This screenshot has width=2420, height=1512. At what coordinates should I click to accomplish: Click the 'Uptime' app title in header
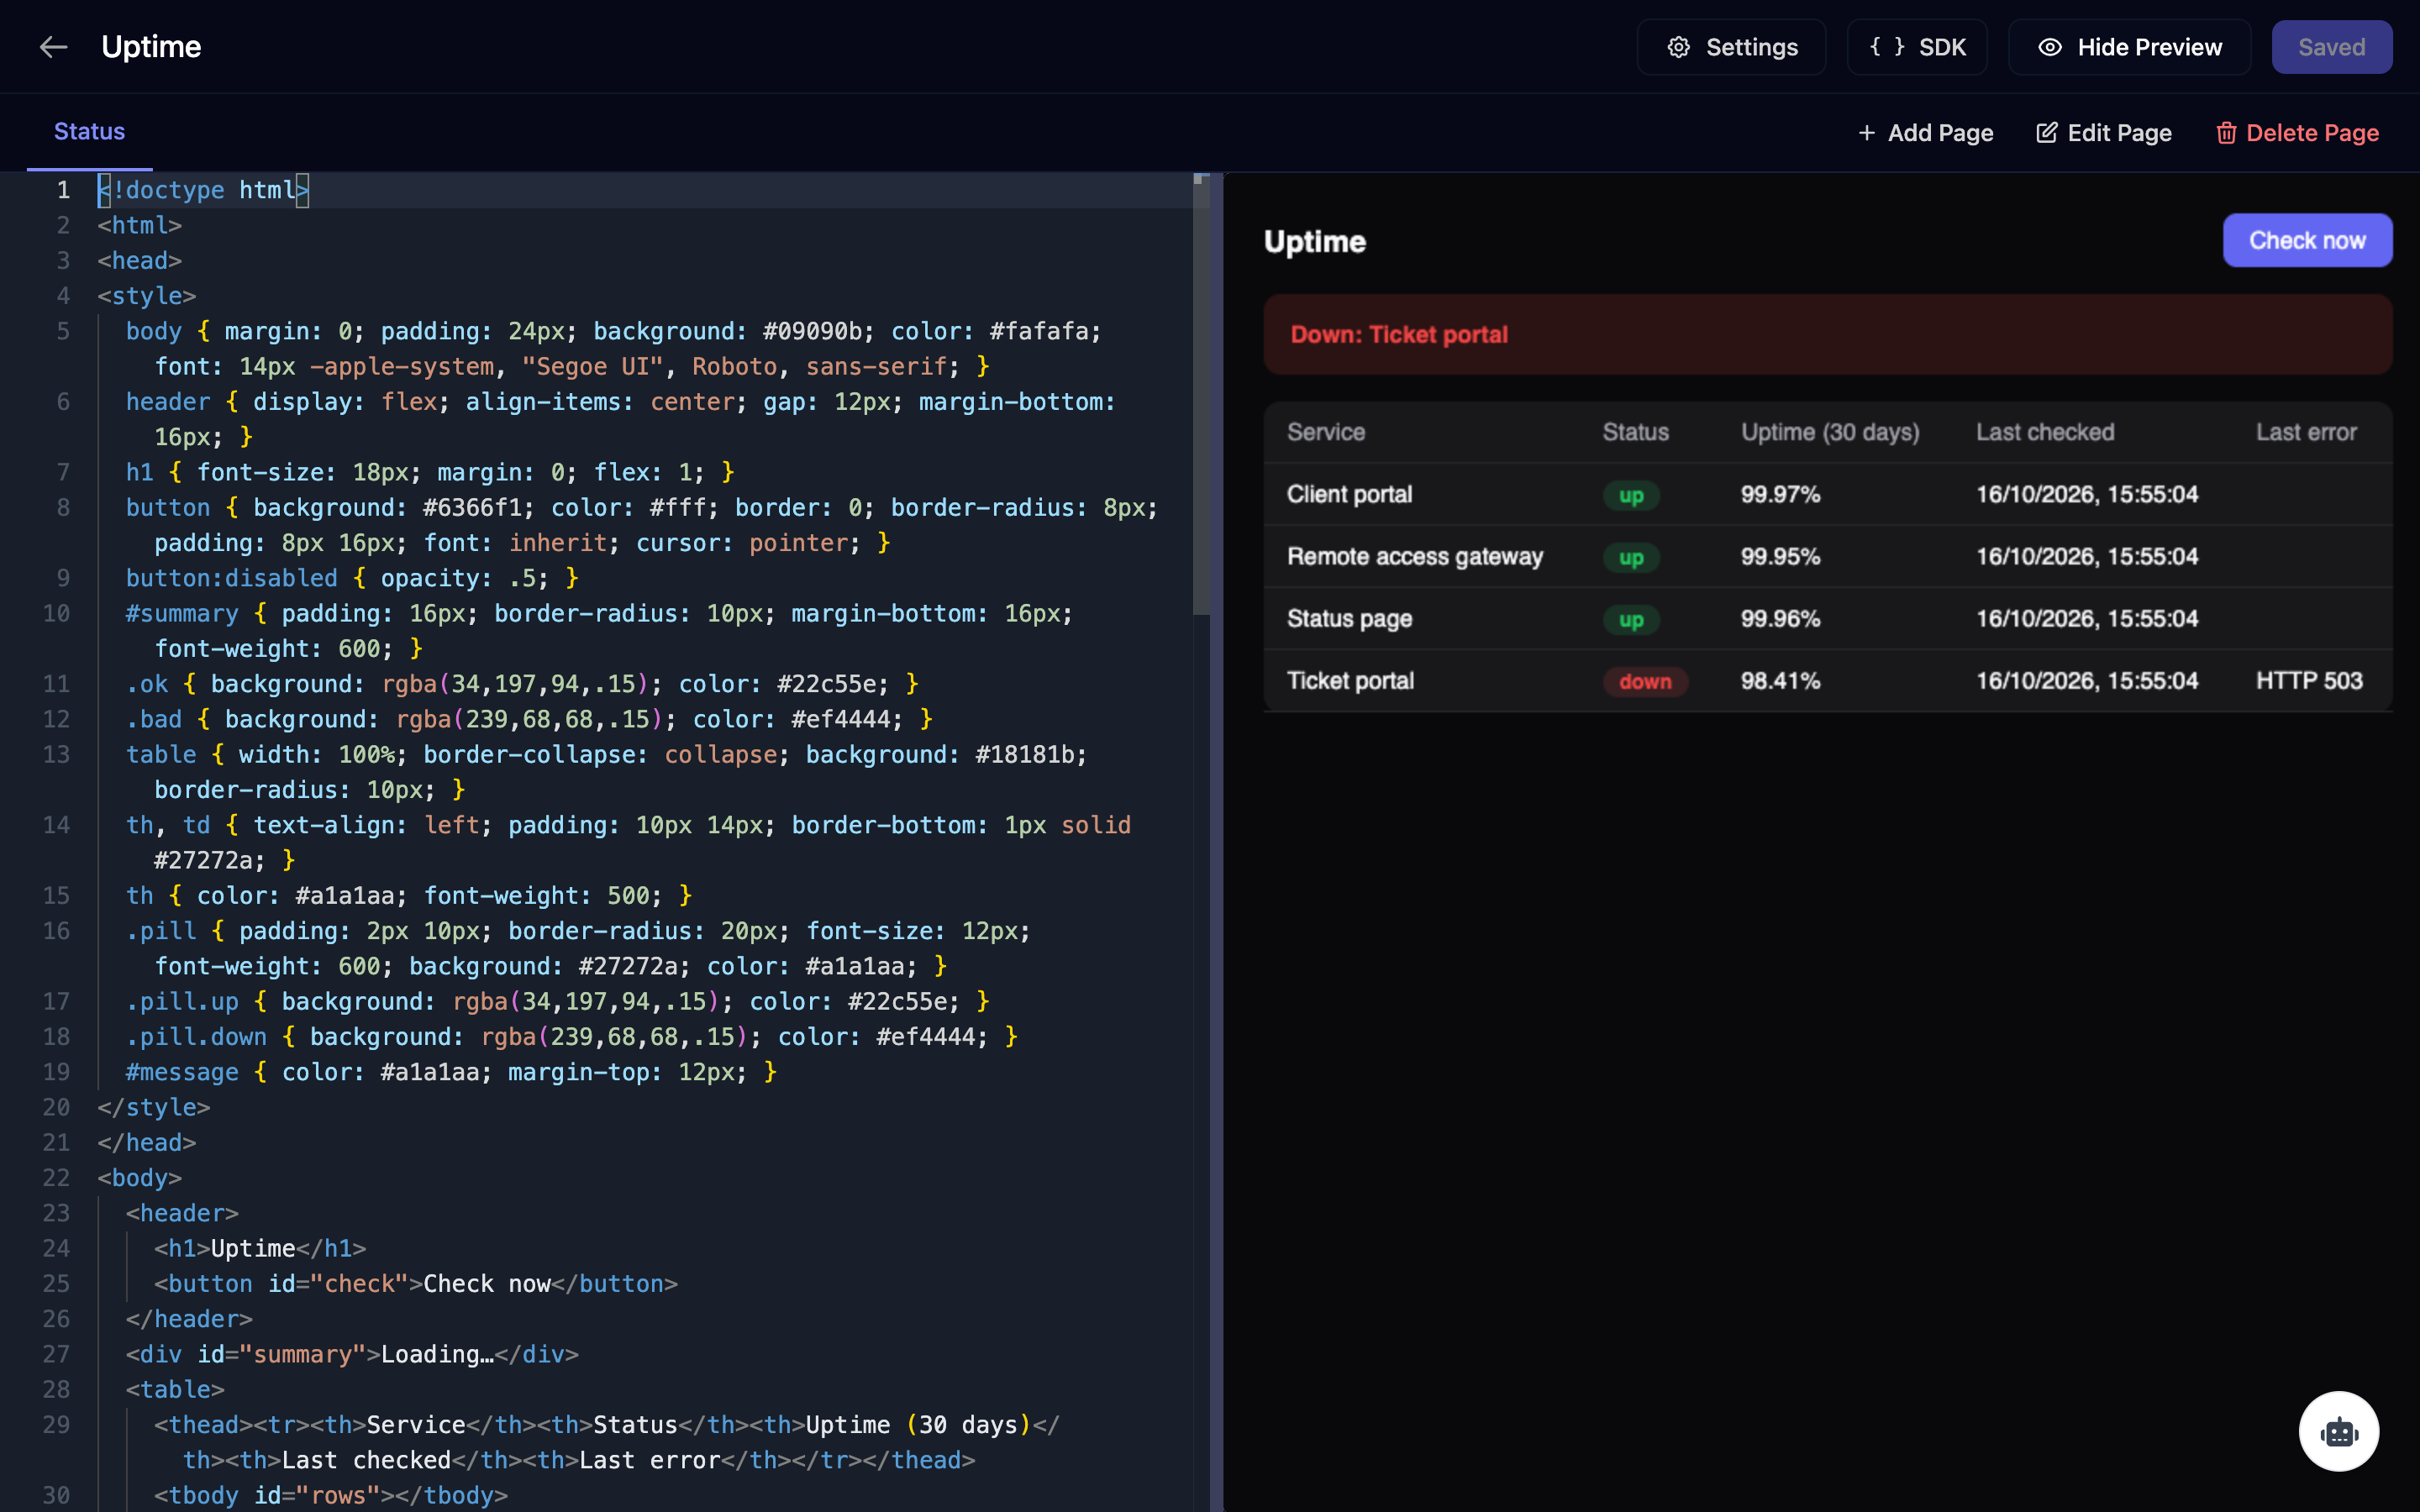[x=151, y=47]
